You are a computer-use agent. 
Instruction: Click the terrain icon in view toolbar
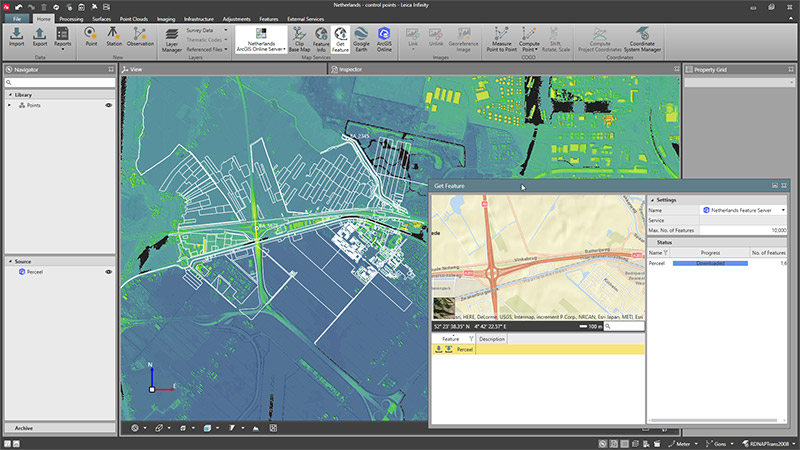(x=256, y=428)
